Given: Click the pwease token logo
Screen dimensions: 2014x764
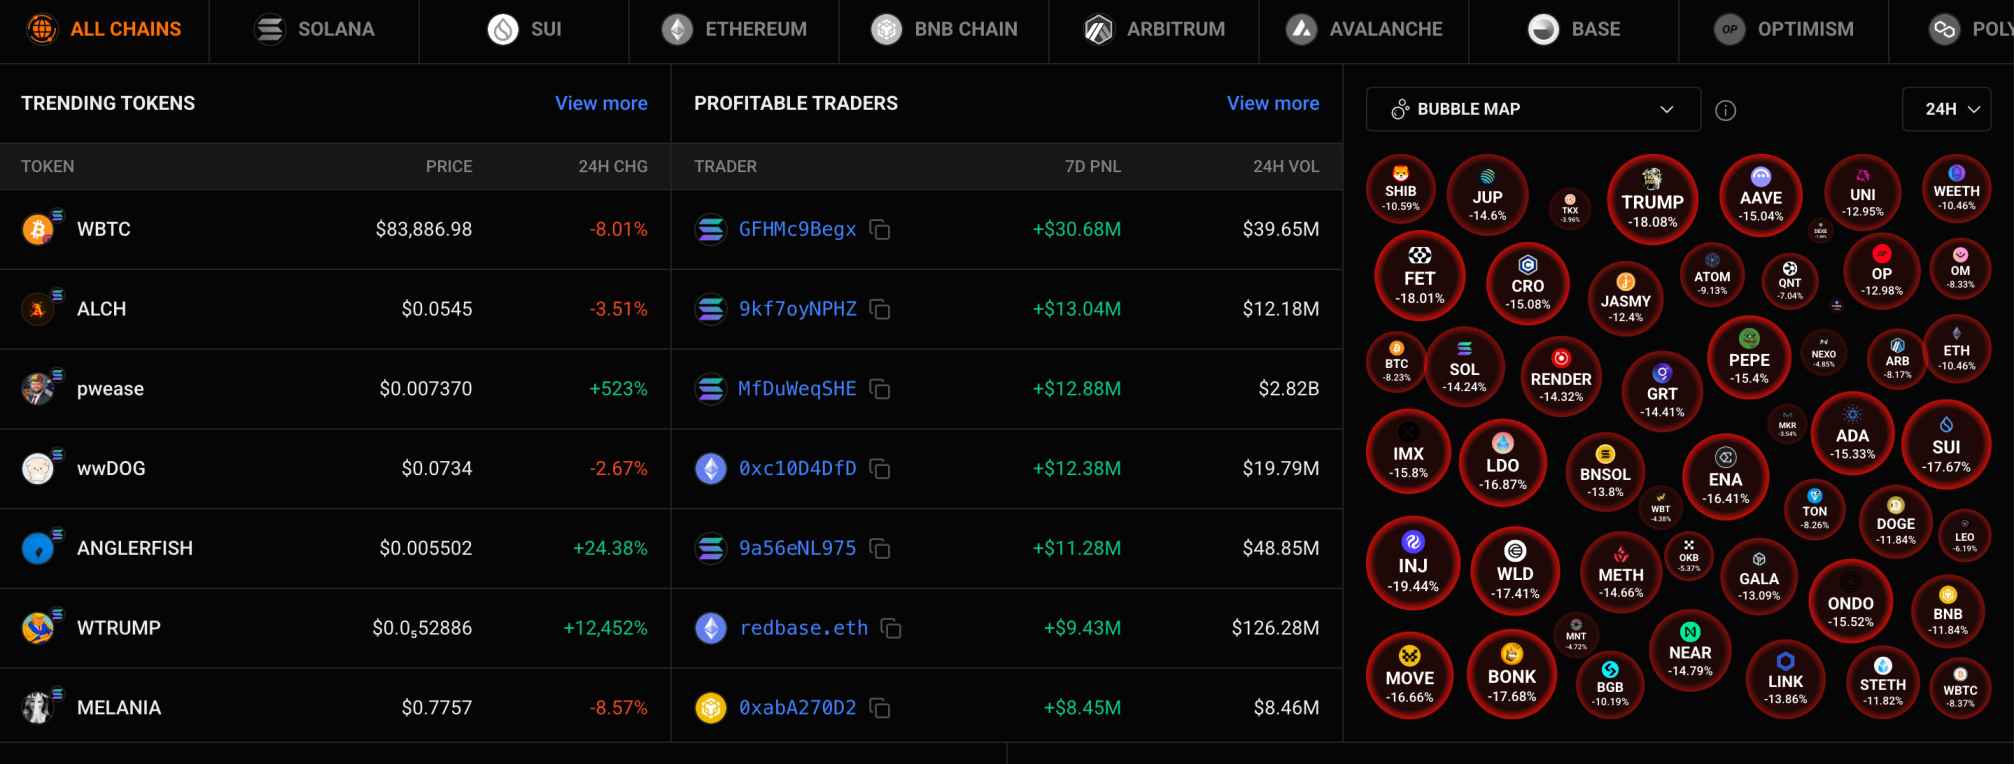Looking at the screenshot, I should coord(38,389).
